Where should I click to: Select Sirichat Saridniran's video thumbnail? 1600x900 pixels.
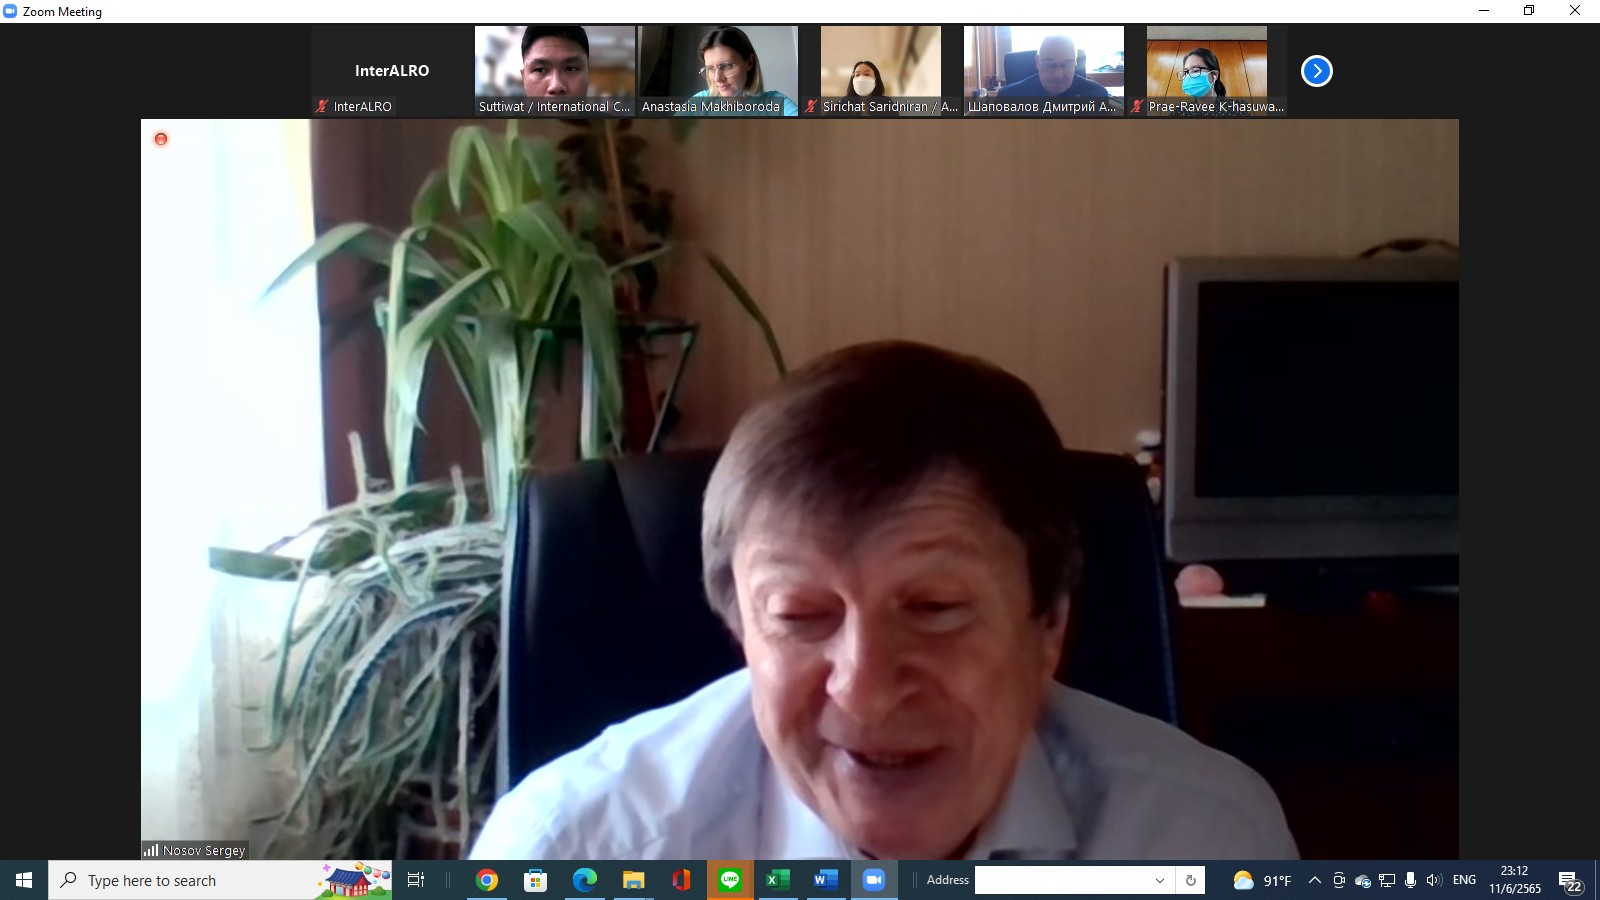[881, 71]
